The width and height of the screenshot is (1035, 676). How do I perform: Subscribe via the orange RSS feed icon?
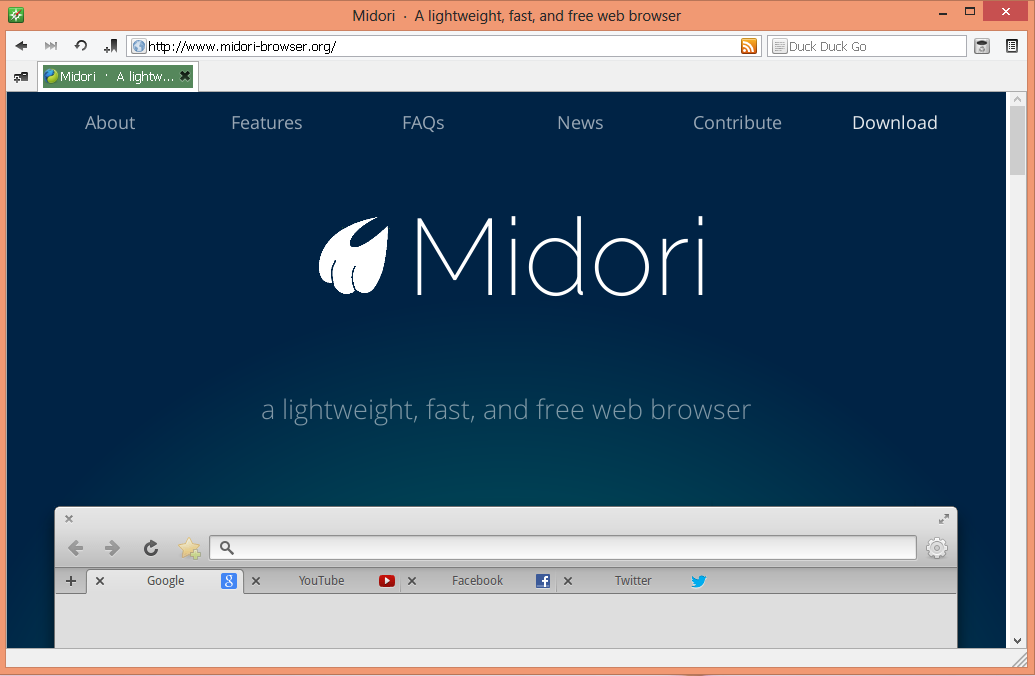(x=749, y=46)
